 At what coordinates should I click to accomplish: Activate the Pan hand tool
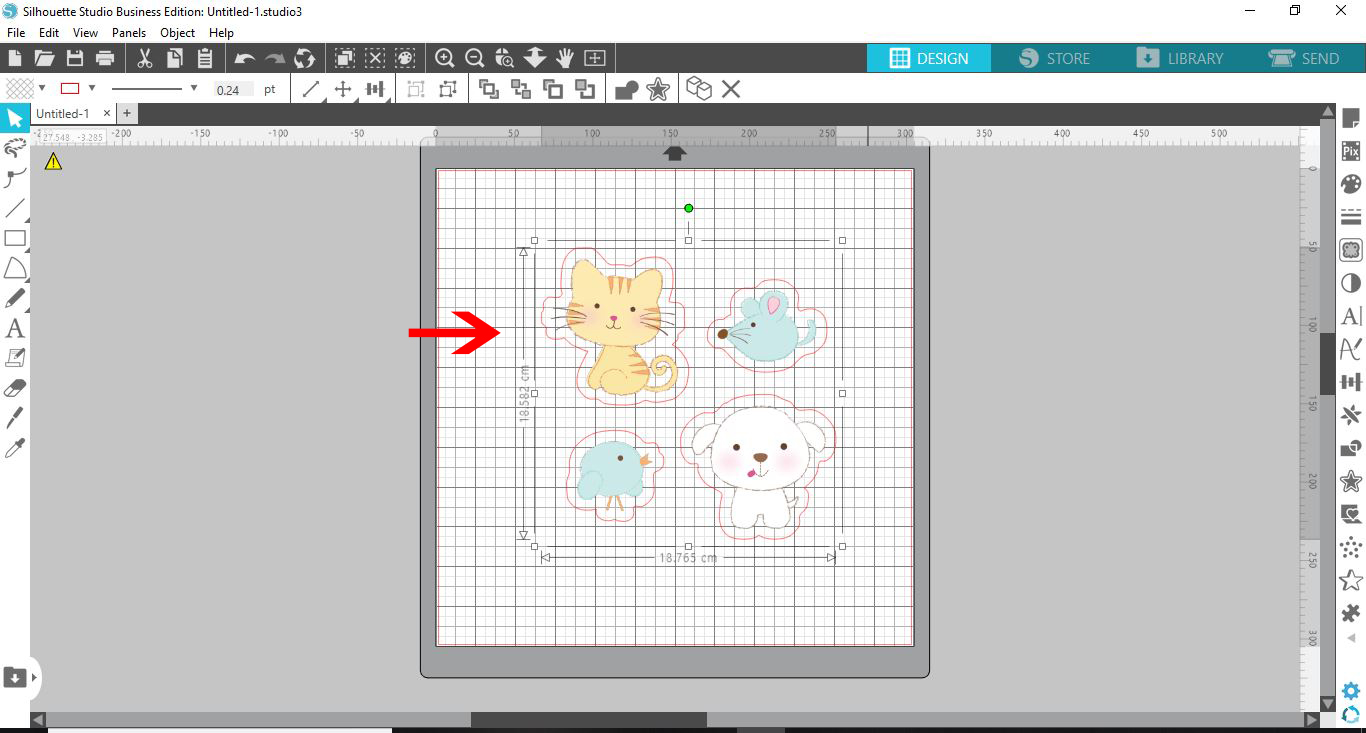565,58
